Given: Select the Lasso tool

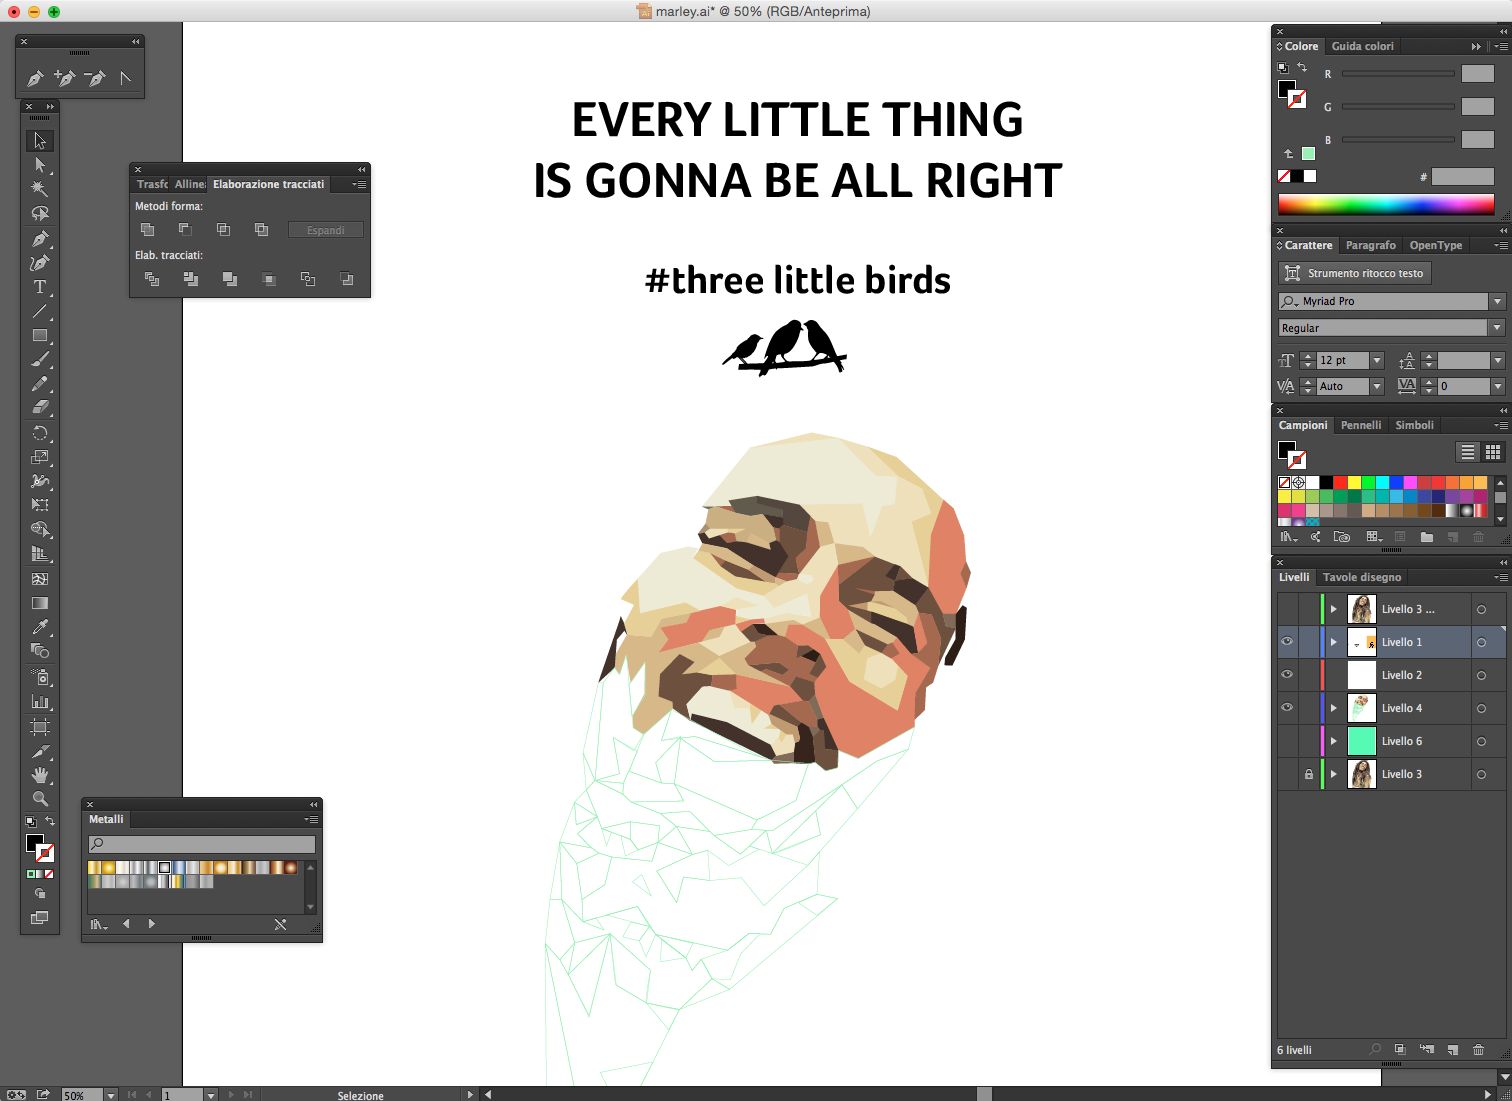Looking at the screenshot, I should pyautogui.click(x=40, y=213).
